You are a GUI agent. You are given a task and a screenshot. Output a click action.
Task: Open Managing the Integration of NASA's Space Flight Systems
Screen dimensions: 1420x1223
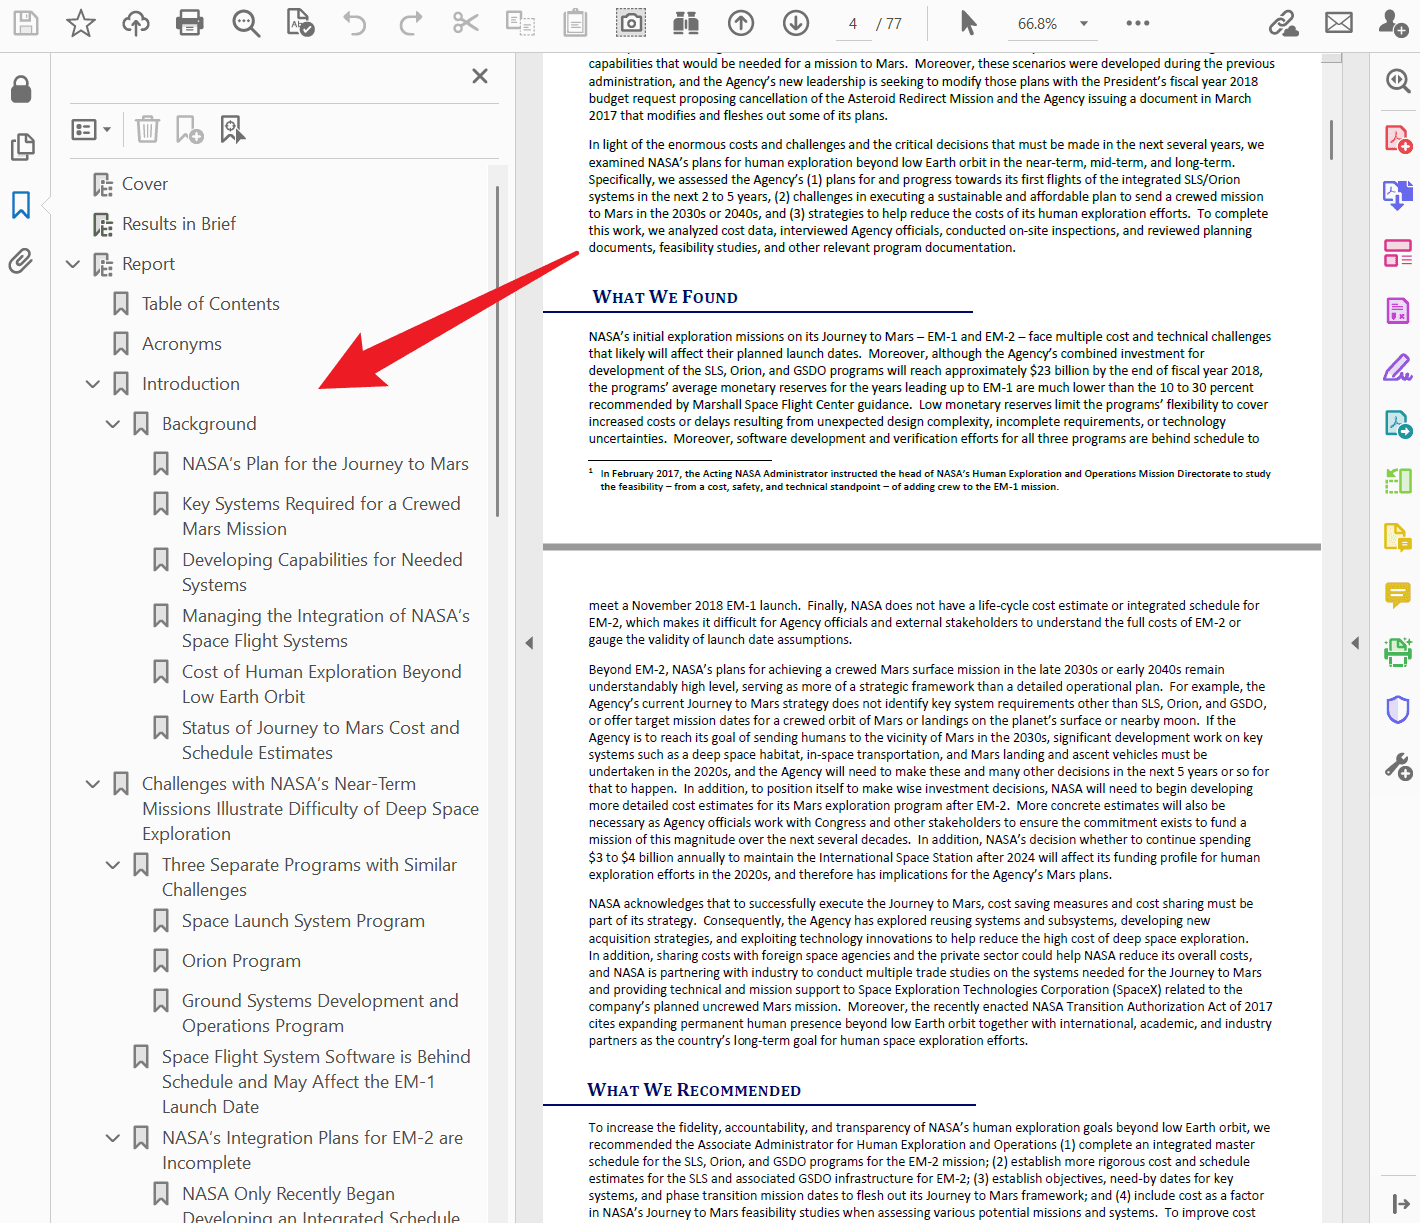[326, 628]
